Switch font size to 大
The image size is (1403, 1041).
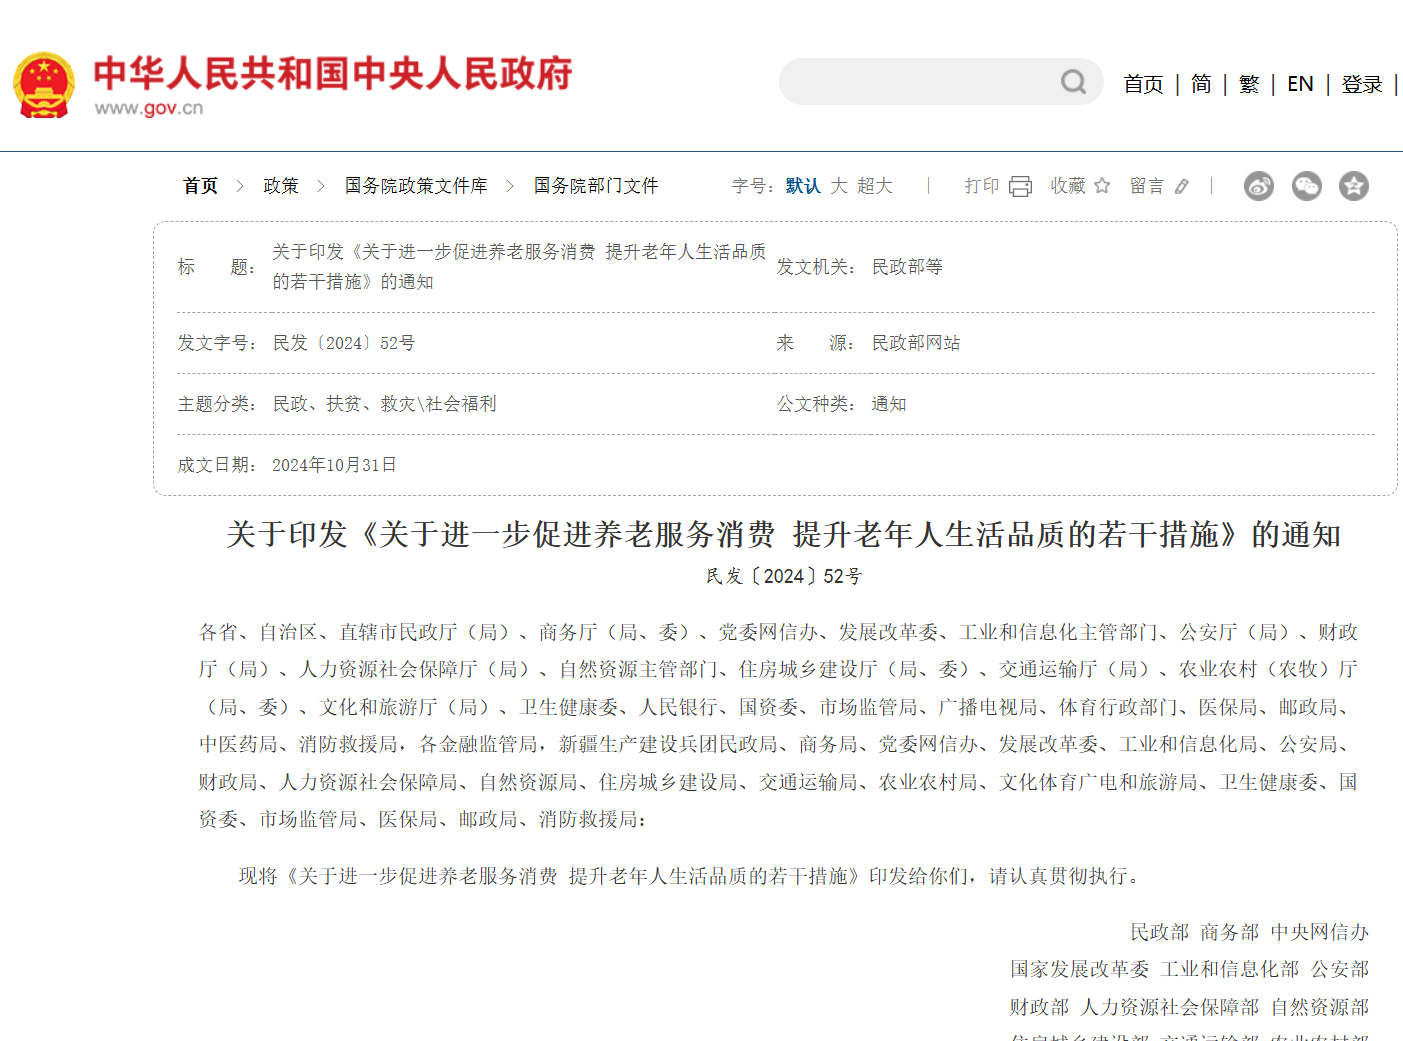coord(839,186)
